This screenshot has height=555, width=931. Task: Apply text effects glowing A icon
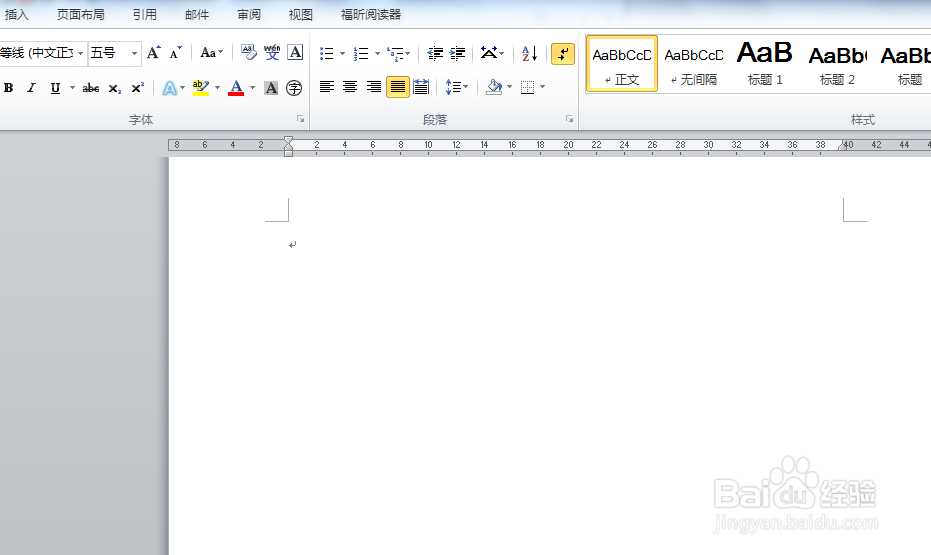(170, 88)
